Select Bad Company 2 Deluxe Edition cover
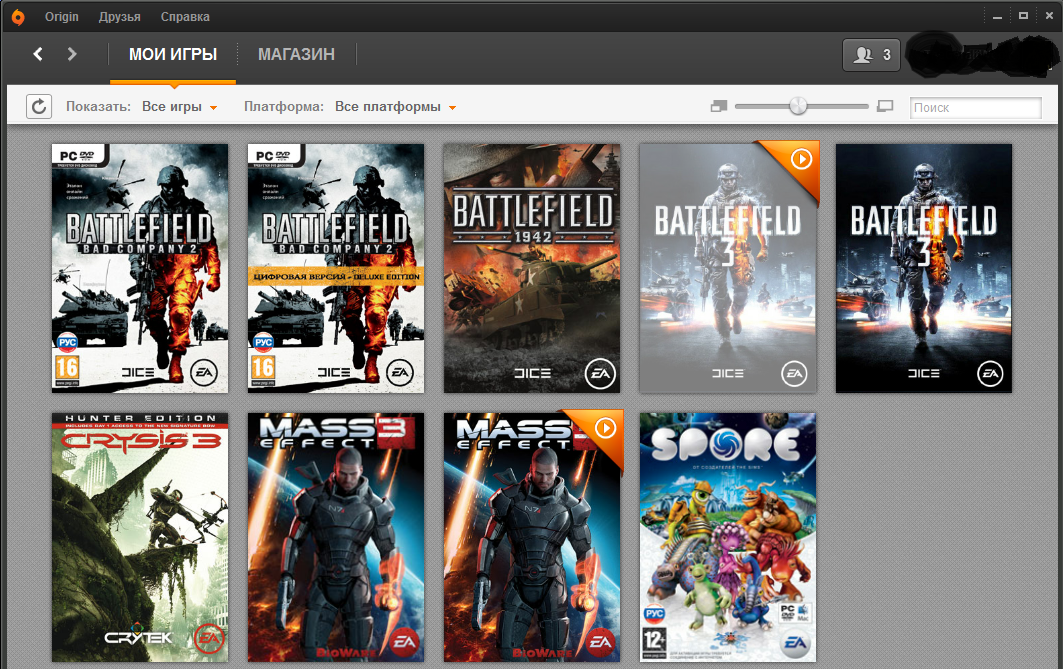 [x=336, y=268]
